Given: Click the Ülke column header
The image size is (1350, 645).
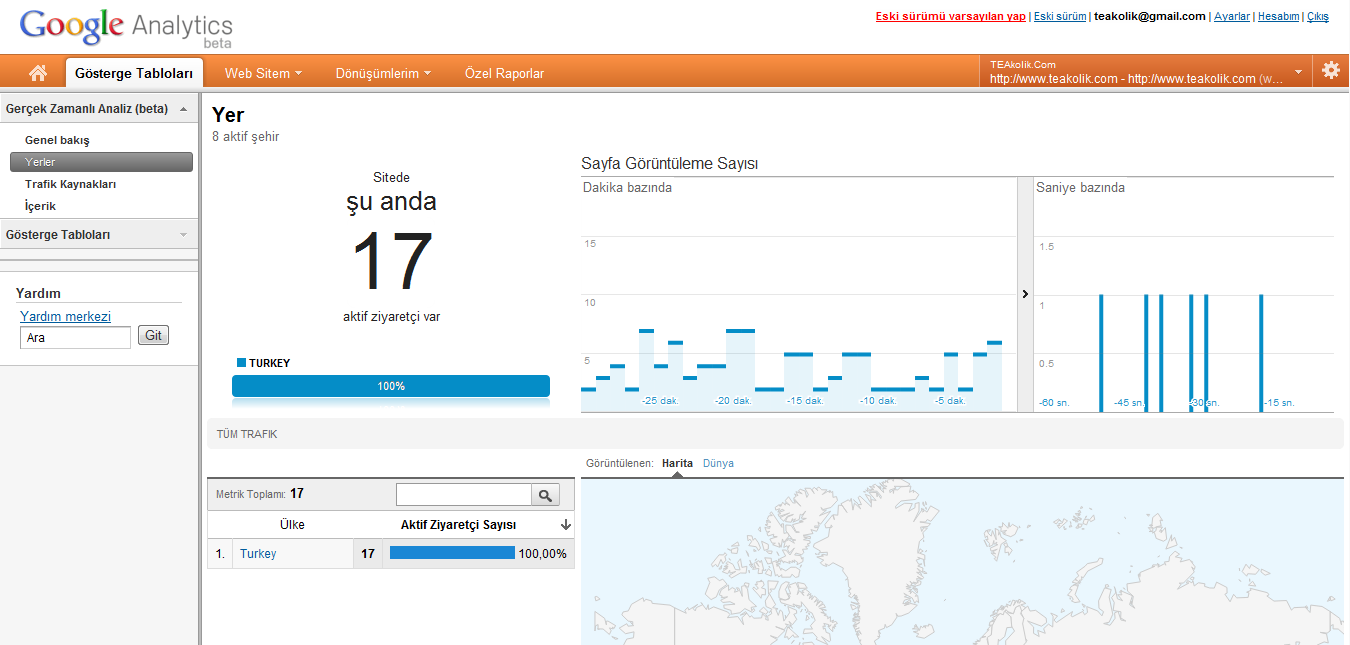Looking at the screenshot, I should click(292, 525).
